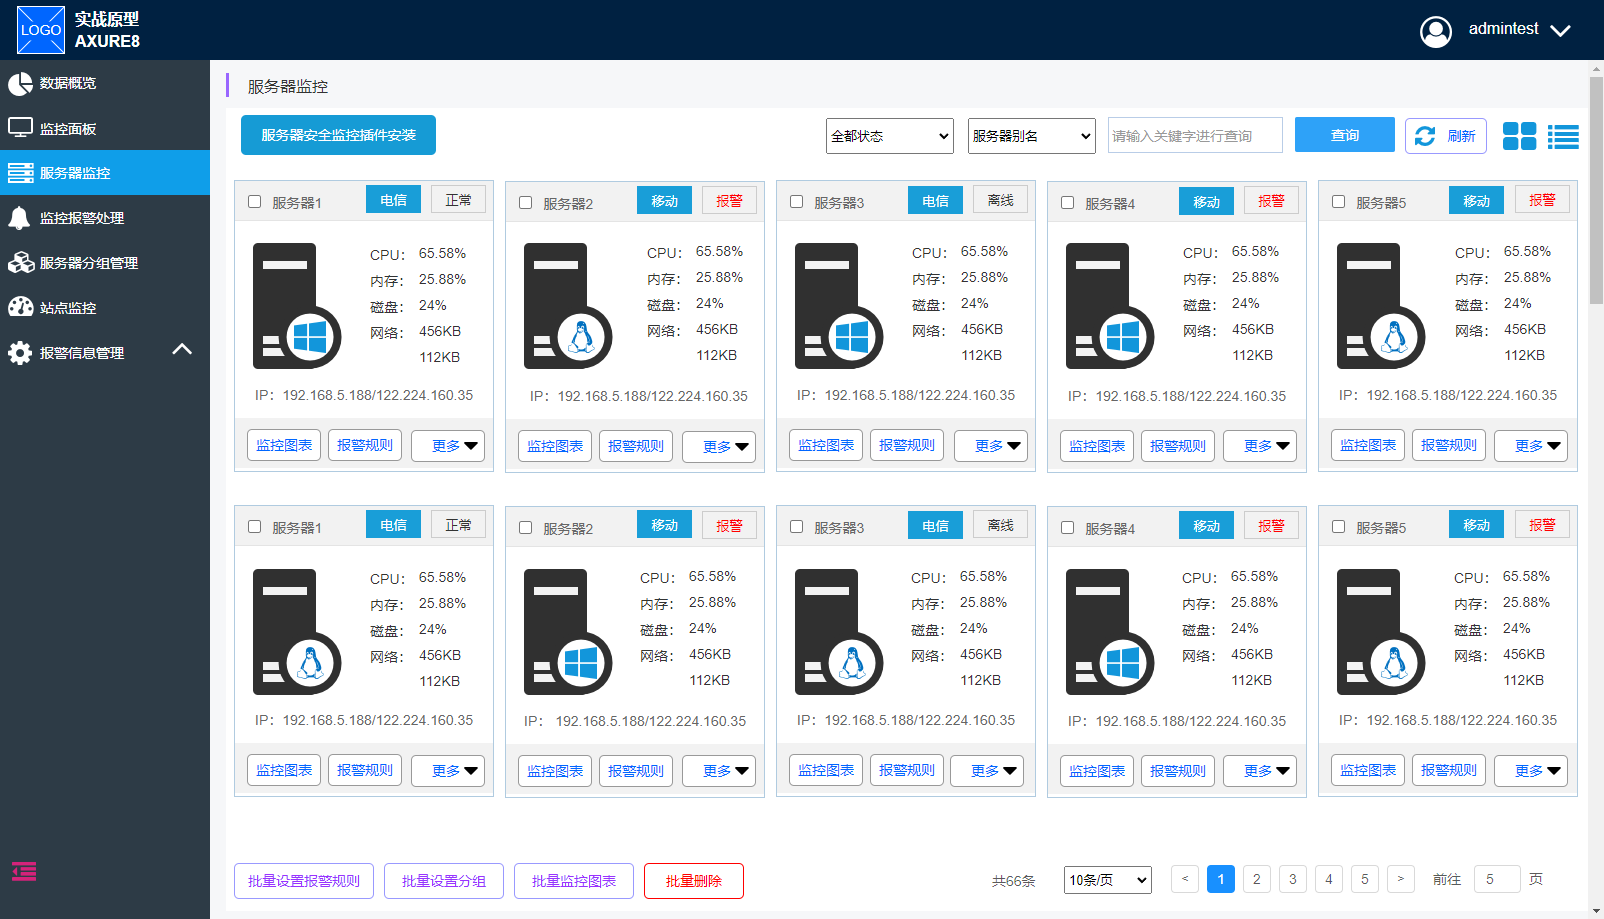Screen dimensions: 1604x919
Task: Click first-row 服务器4 Windows server image
Action: (x=1110, y=306)
